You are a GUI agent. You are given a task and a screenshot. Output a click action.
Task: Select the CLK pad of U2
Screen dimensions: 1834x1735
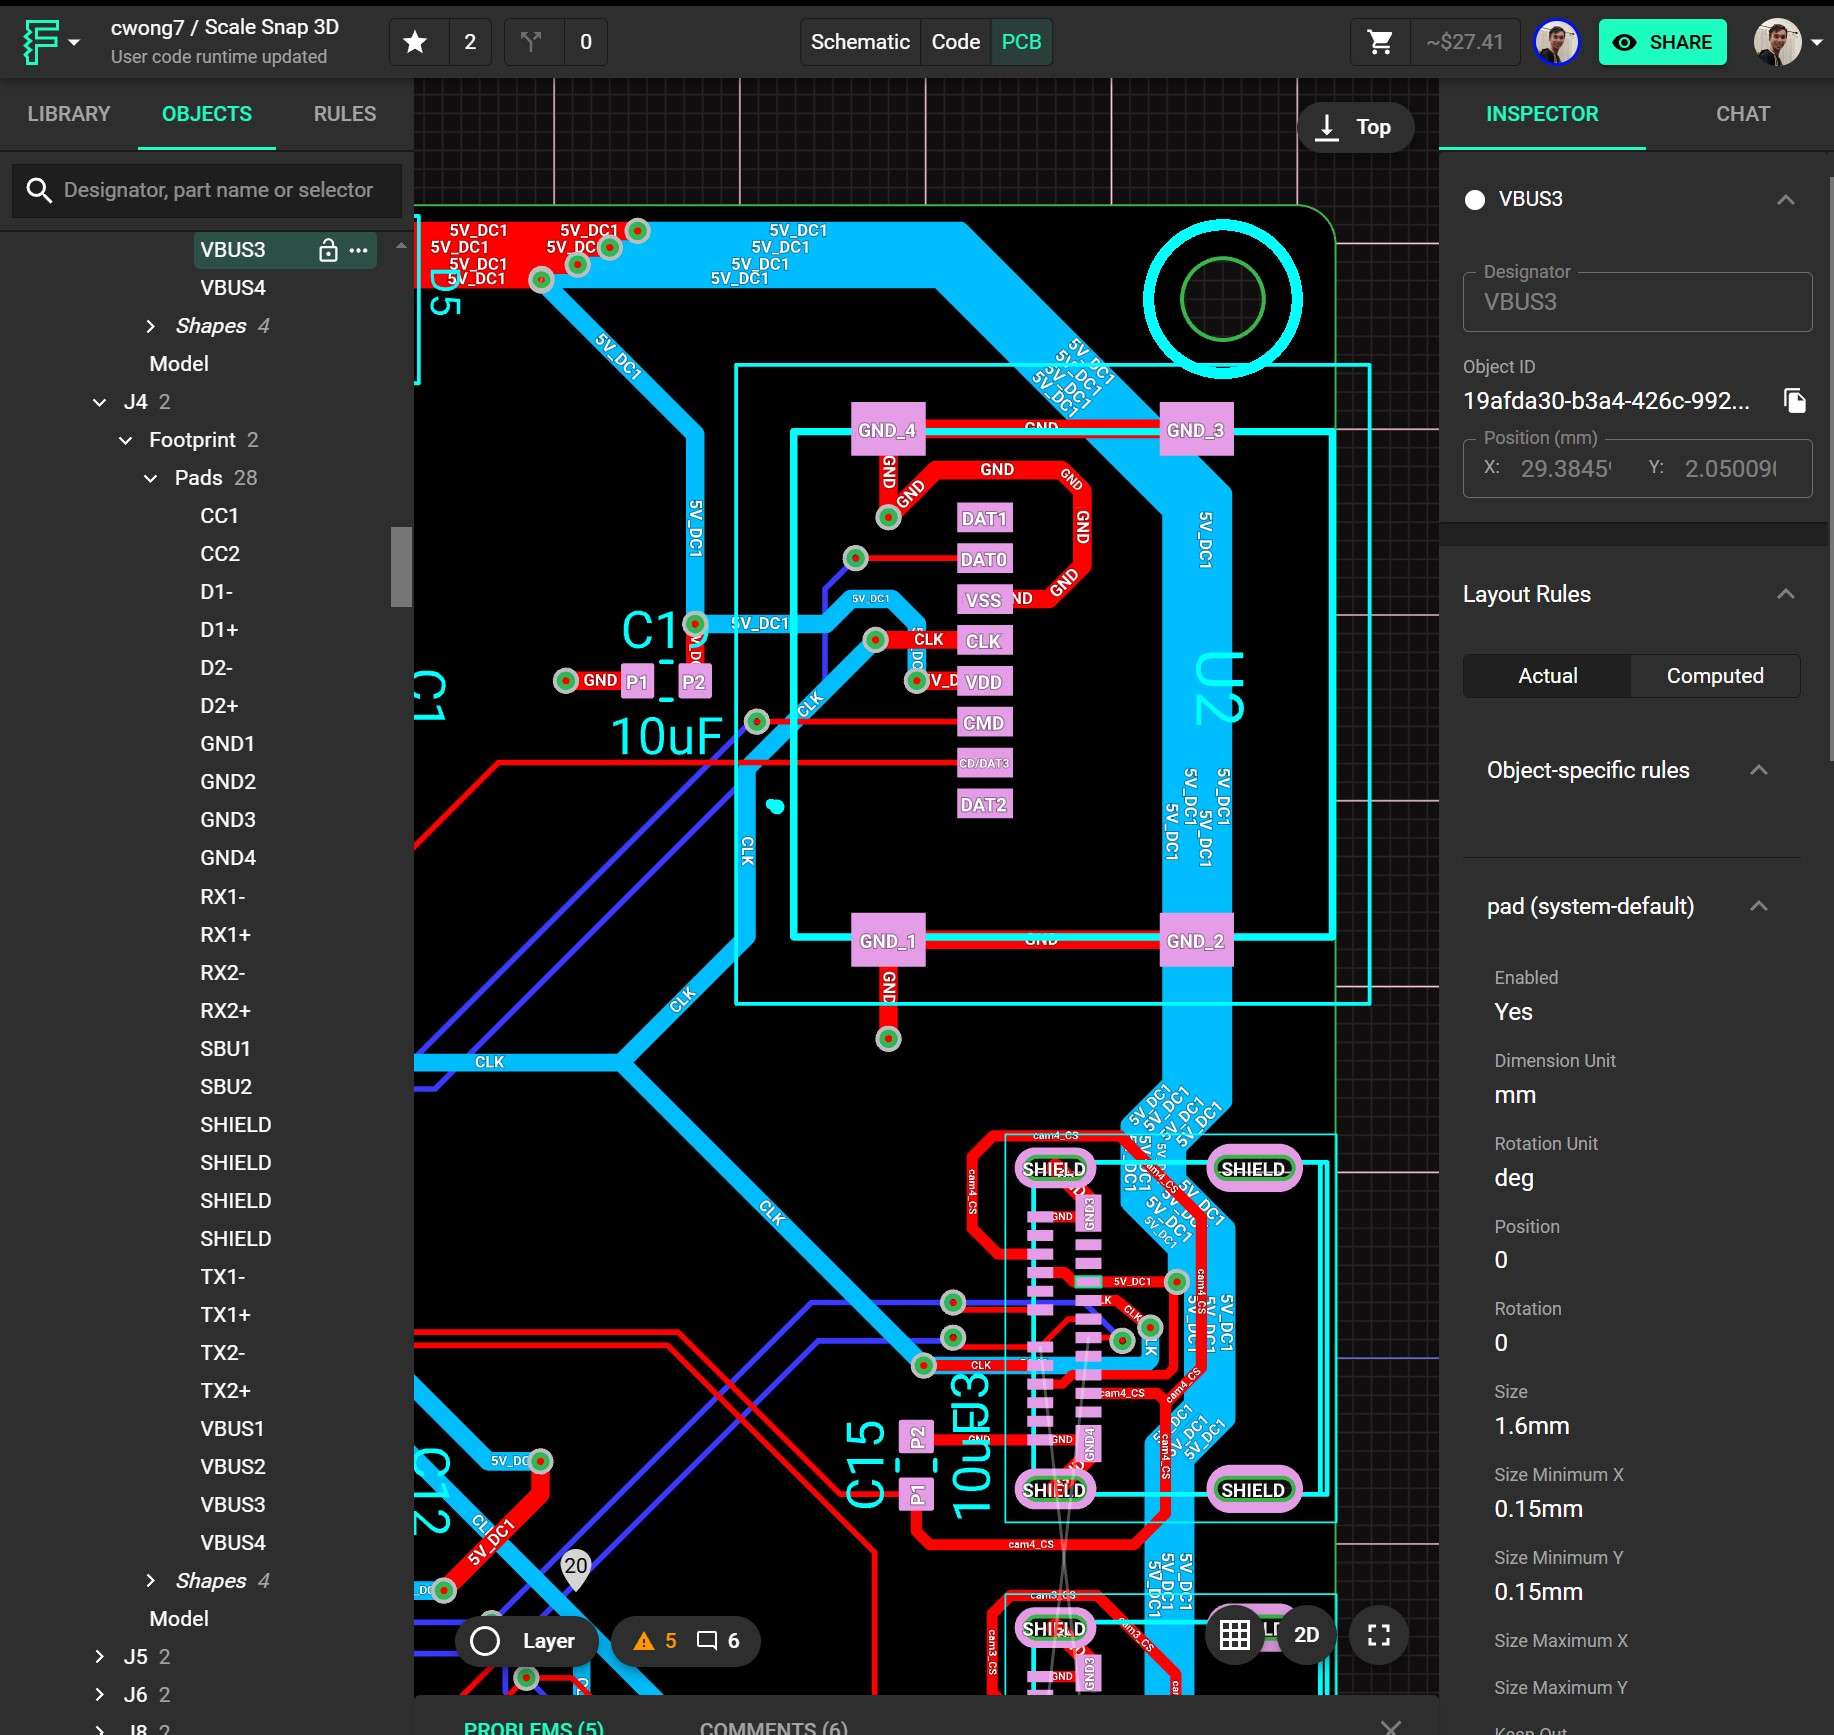pos(984,641)
